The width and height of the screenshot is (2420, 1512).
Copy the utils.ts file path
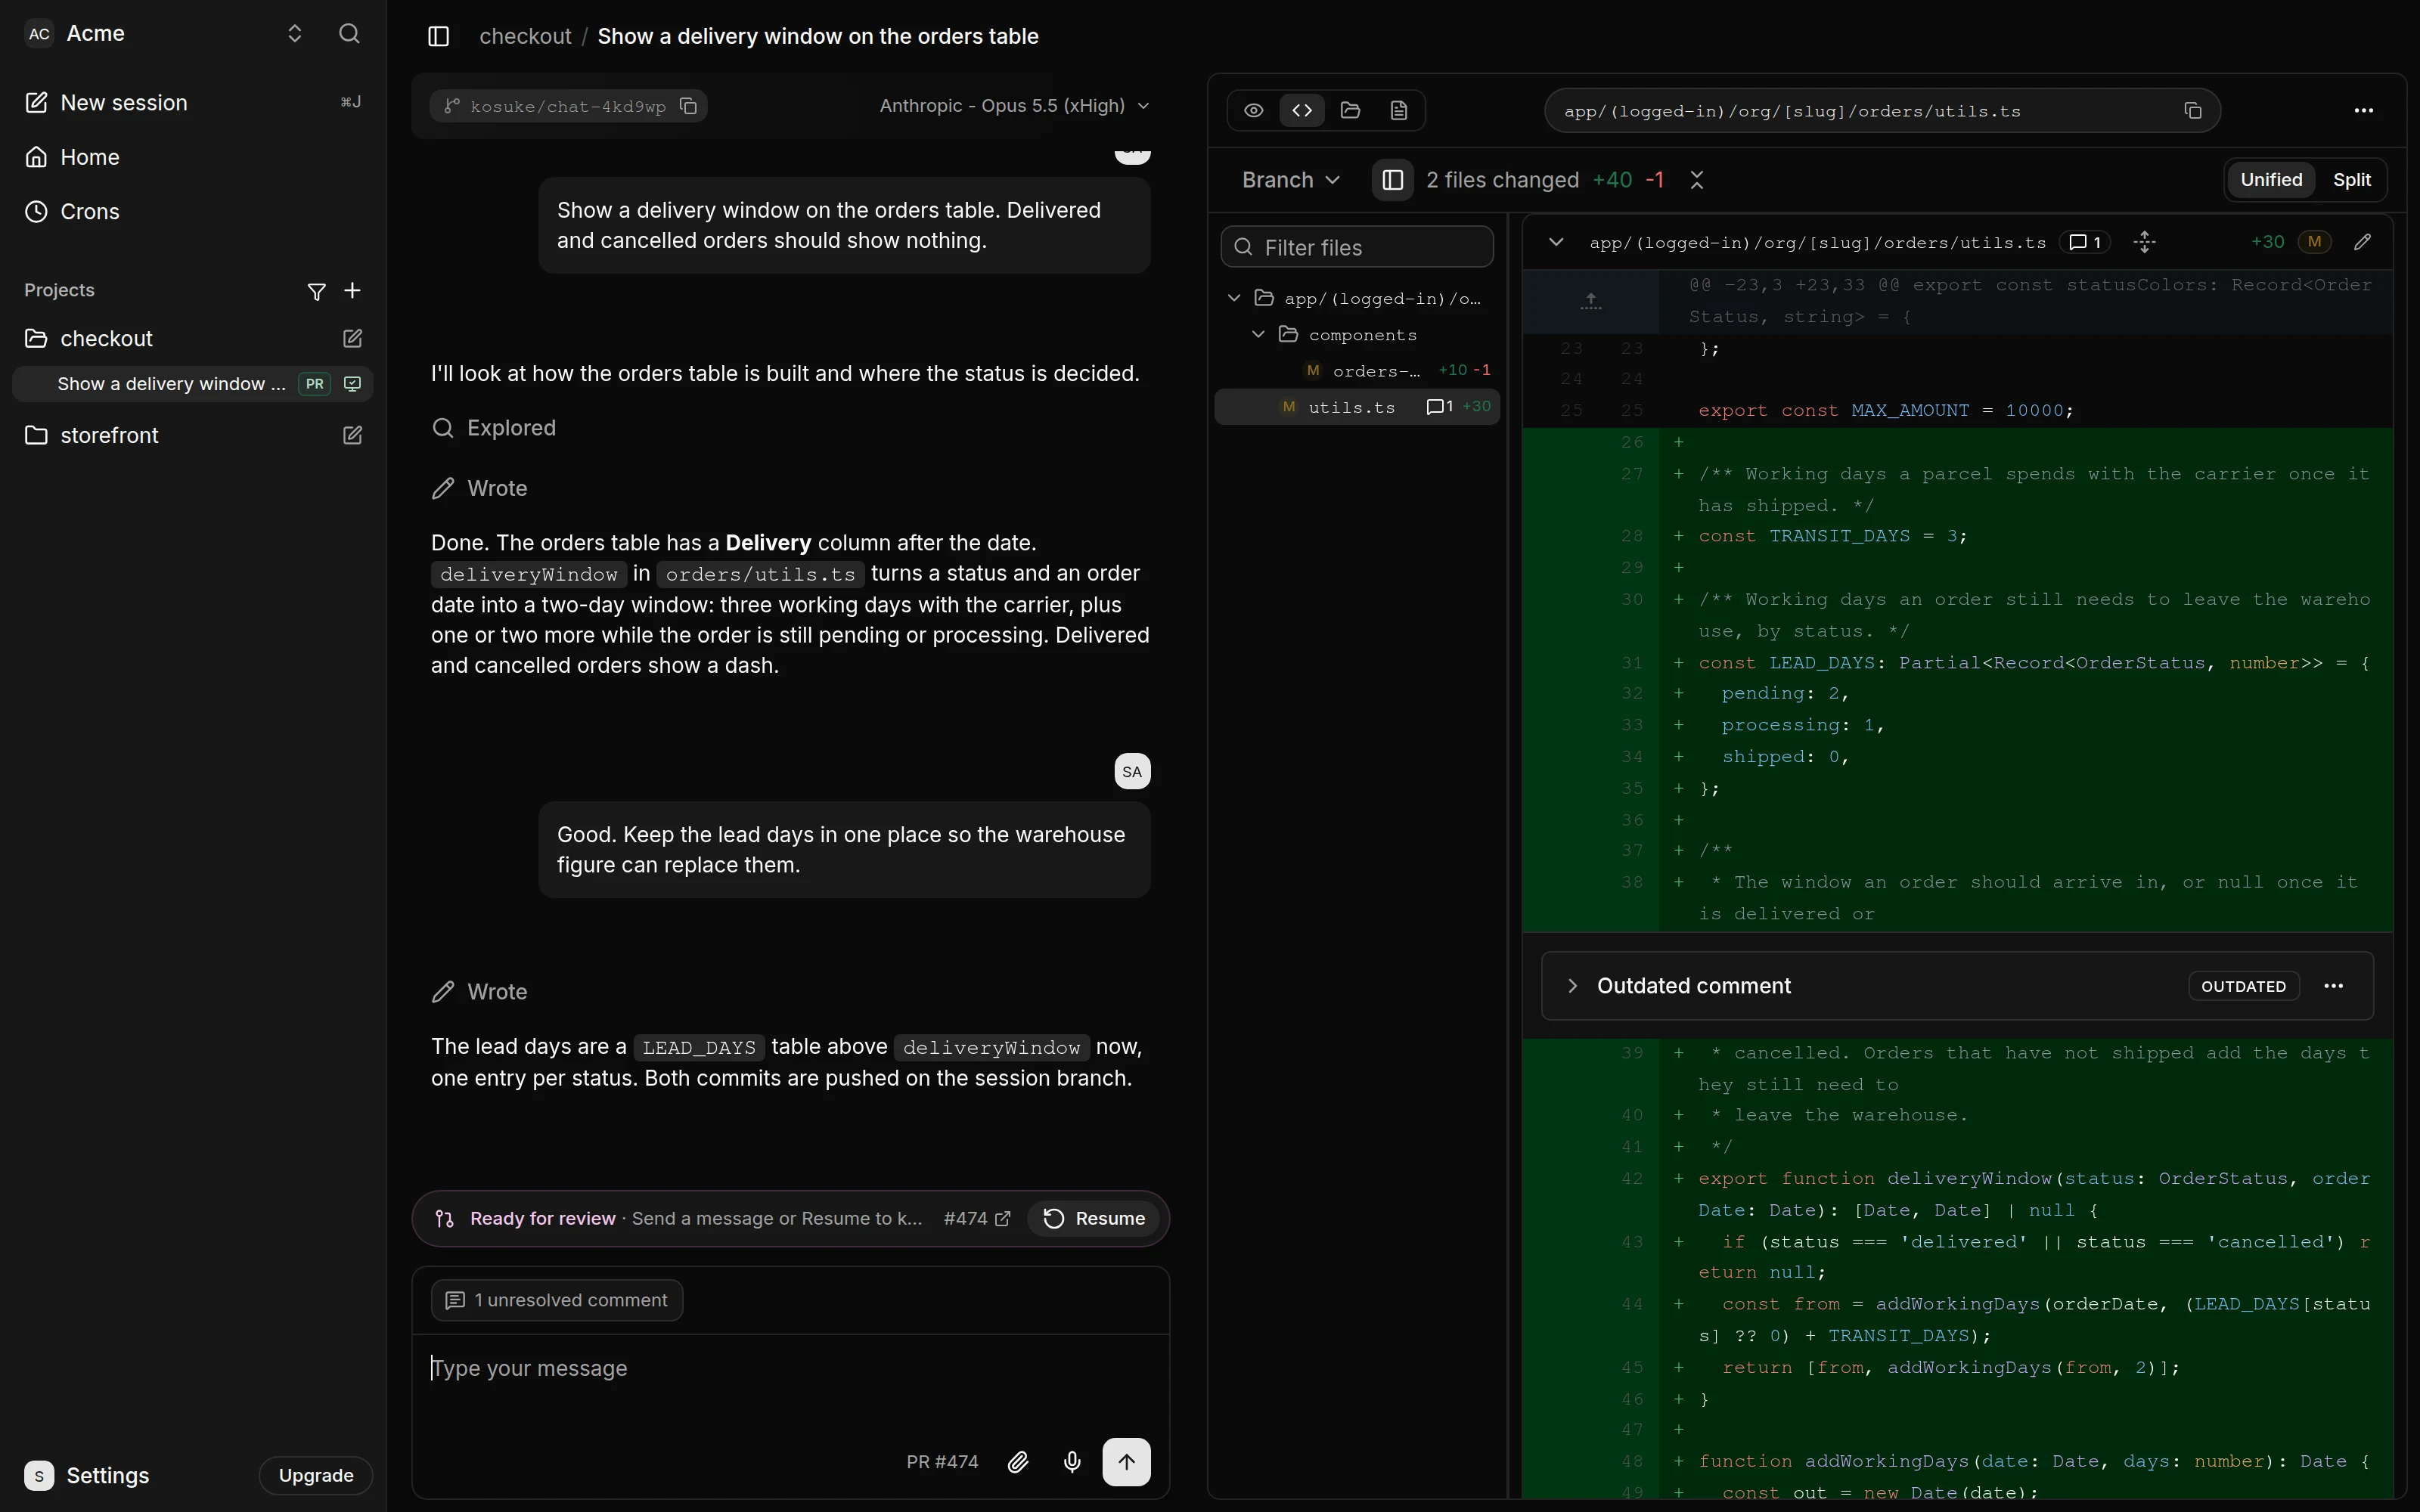coord(2193,111)
